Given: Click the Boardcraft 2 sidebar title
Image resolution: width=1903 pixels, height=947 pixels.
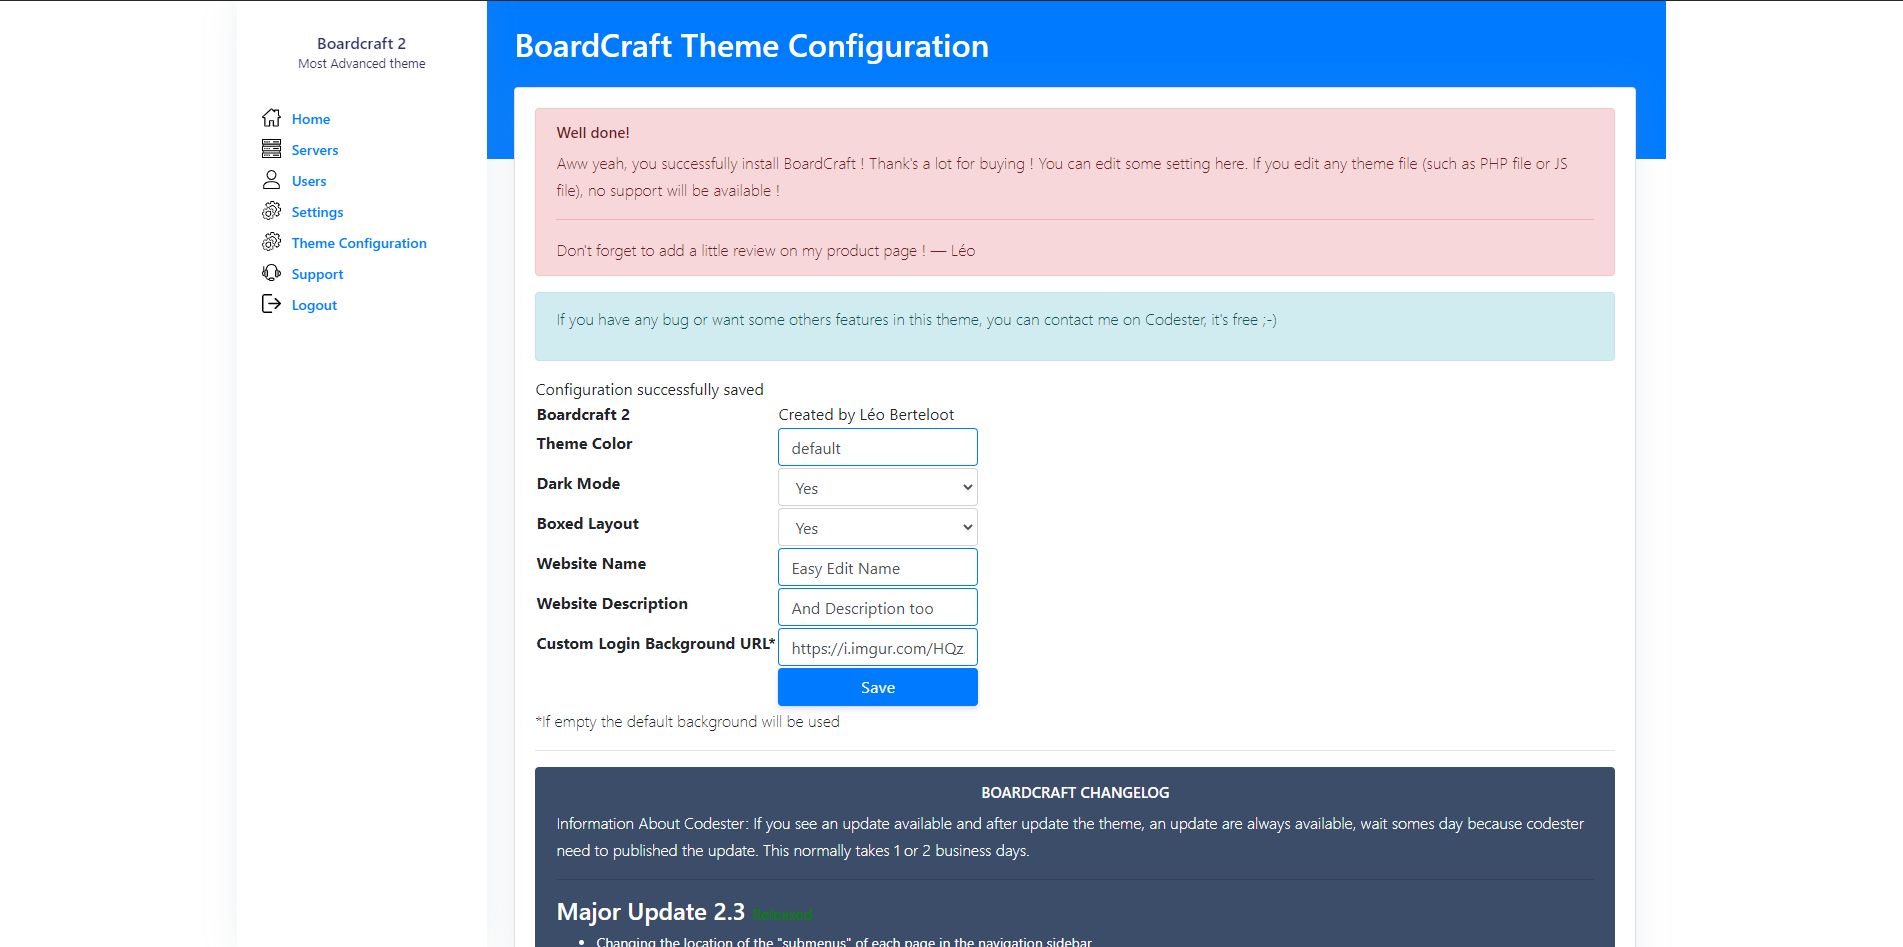Looking at the screenshot, I should coord(361,43).
